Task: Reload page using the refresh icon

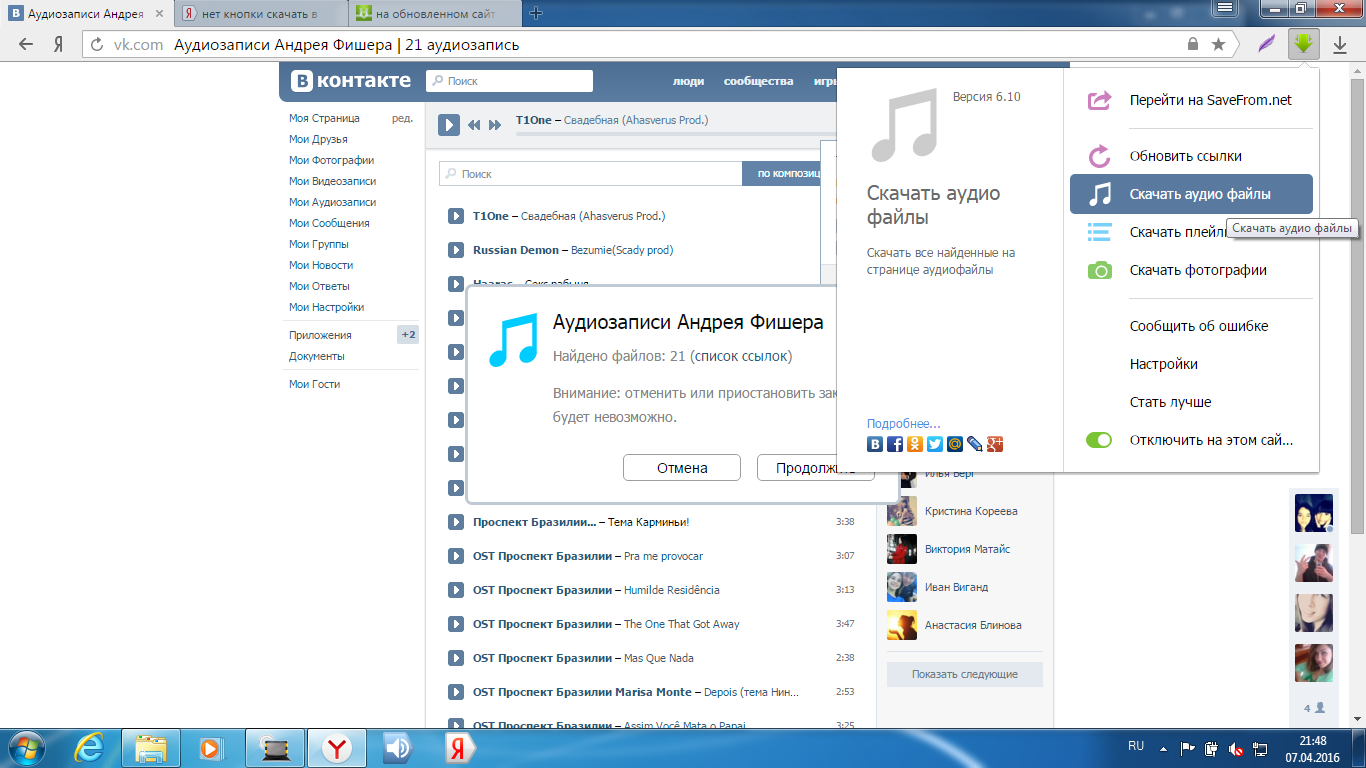Action: [x=97, y=44]
